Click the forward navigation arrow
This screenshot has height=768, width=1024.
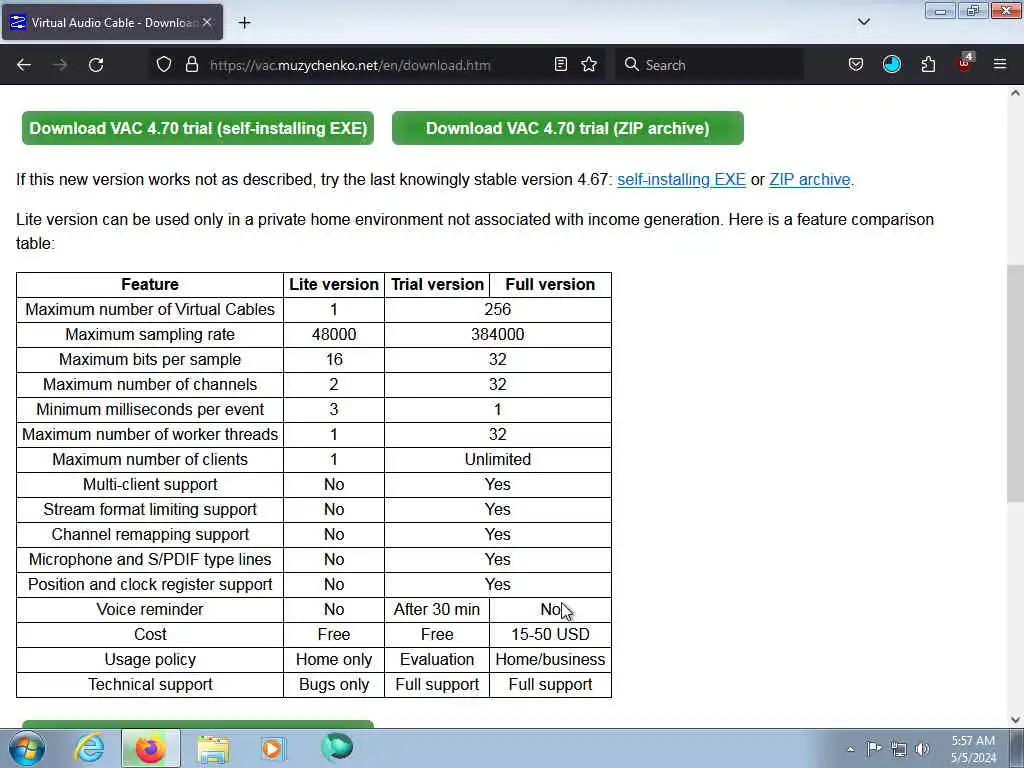pyautogui.click(x=60, y=65)
